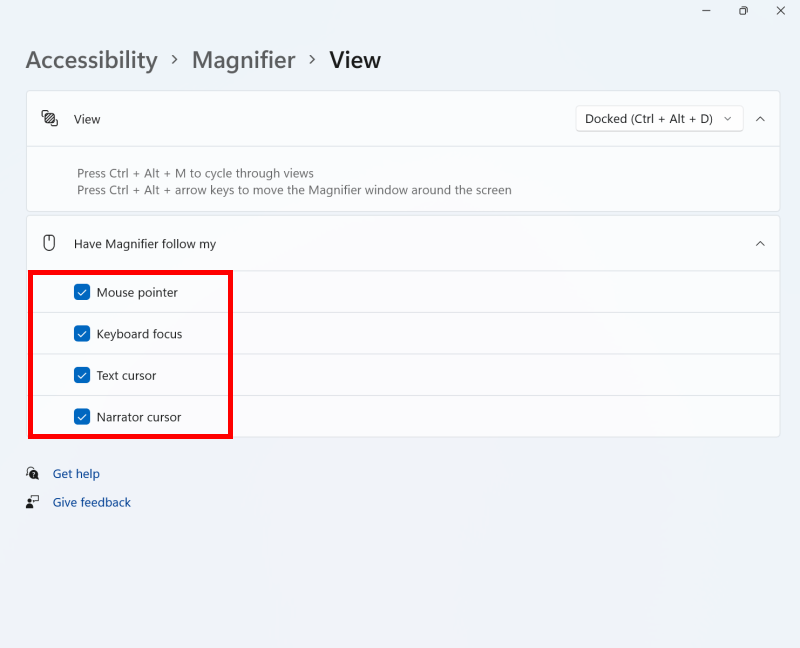Minimize the Settings window

click(706, 11)
